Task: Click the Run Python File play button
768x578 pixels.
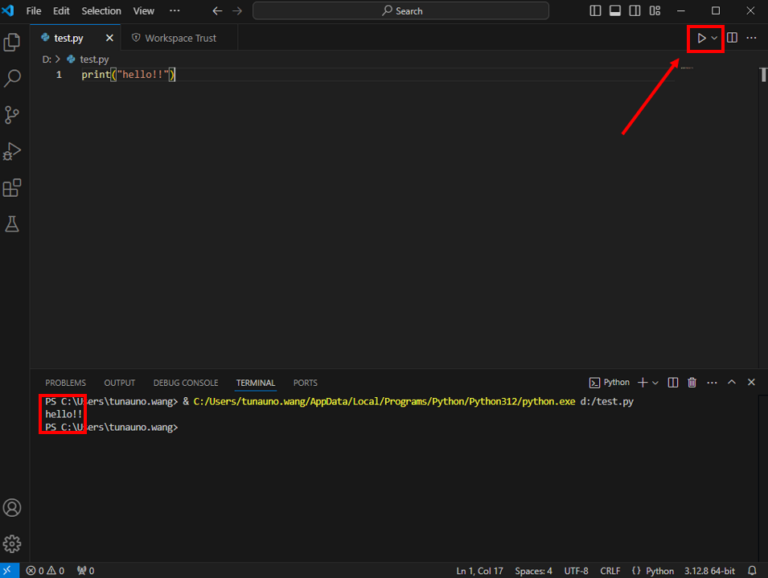Action: coord(701,38)
